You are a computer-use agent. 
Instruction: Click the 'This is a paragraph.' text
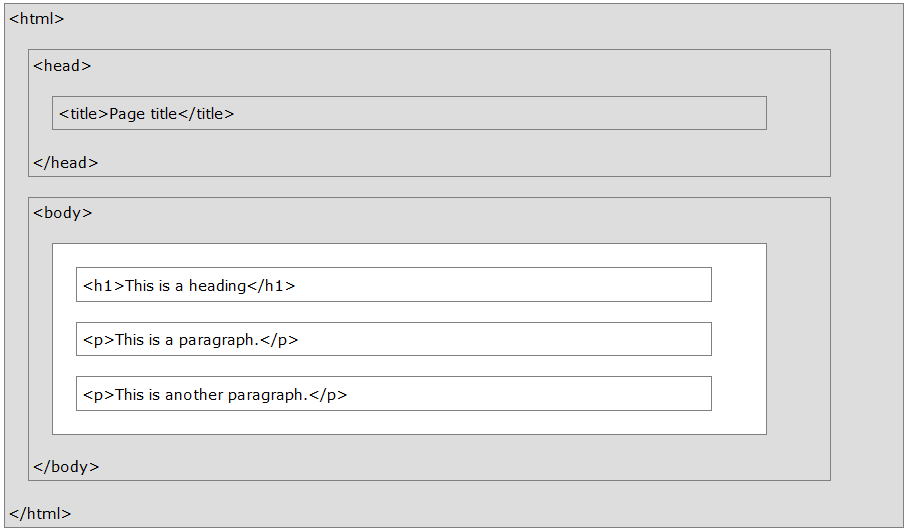click(x=187, y=339)
